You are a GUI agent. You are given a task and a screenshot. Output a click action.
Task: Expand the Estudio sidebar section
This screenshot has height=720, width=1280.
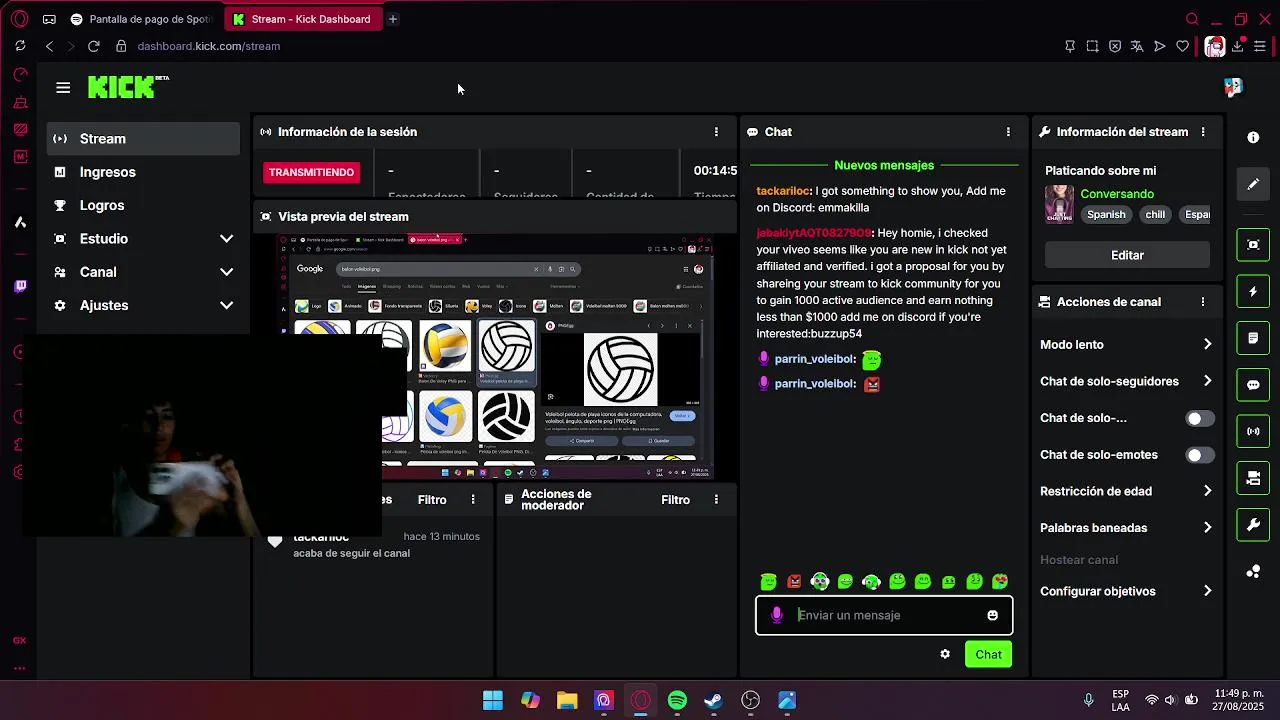[x=143, y=239]
